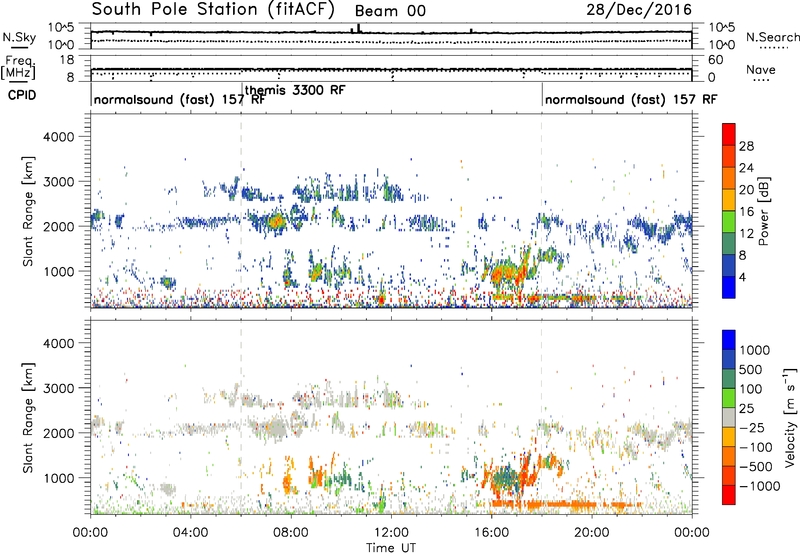Click the date "28/Dec/2016"
Image resolution: width=800 pixels, height=554 pixels.
pos(639,9)
